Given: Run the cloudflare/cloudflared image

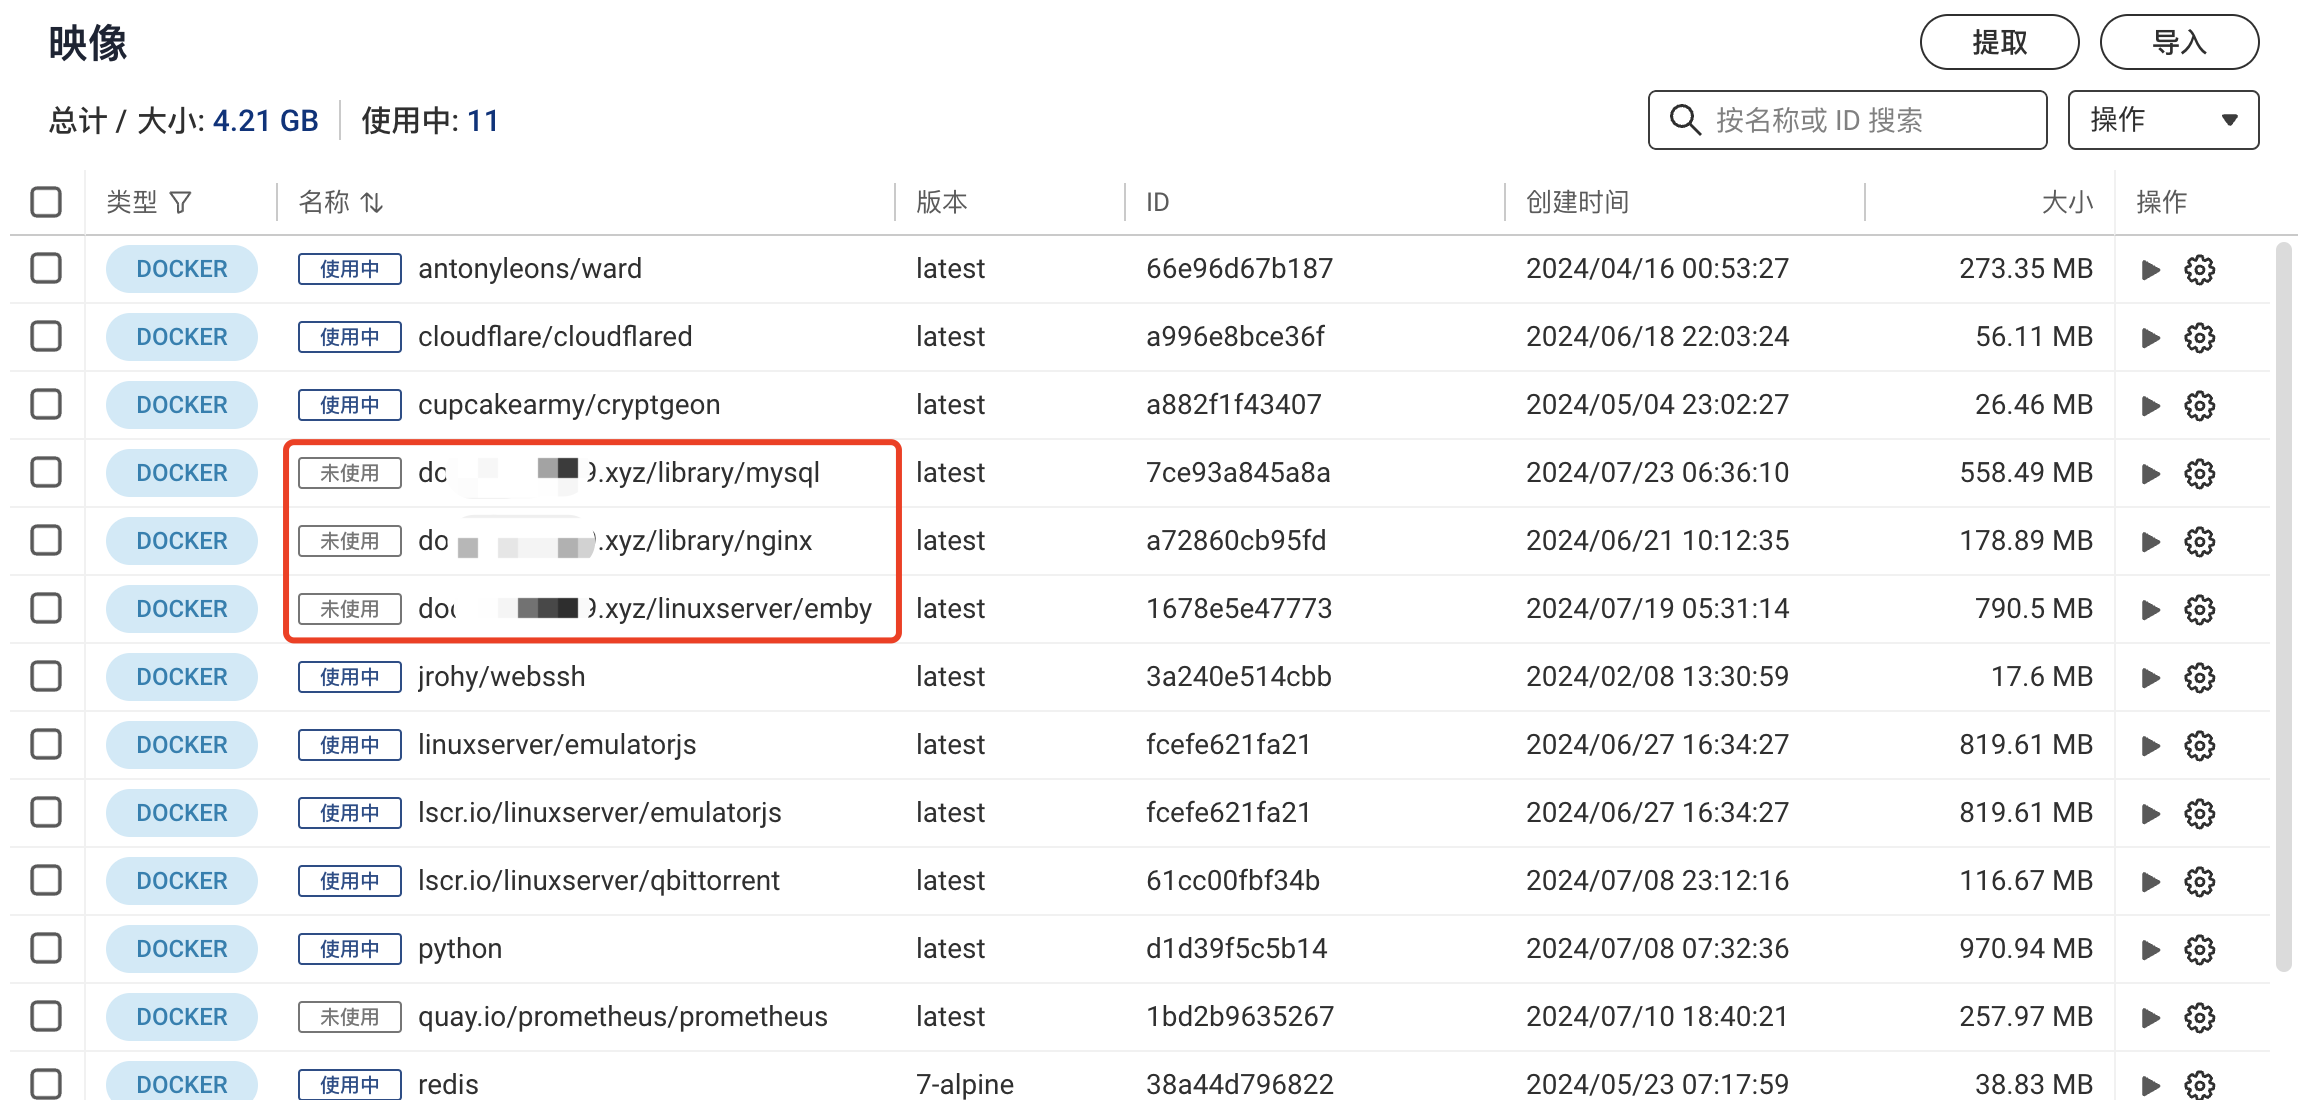Looking at the screenshot, I should pyautogui.click(x=2150, y=338).
